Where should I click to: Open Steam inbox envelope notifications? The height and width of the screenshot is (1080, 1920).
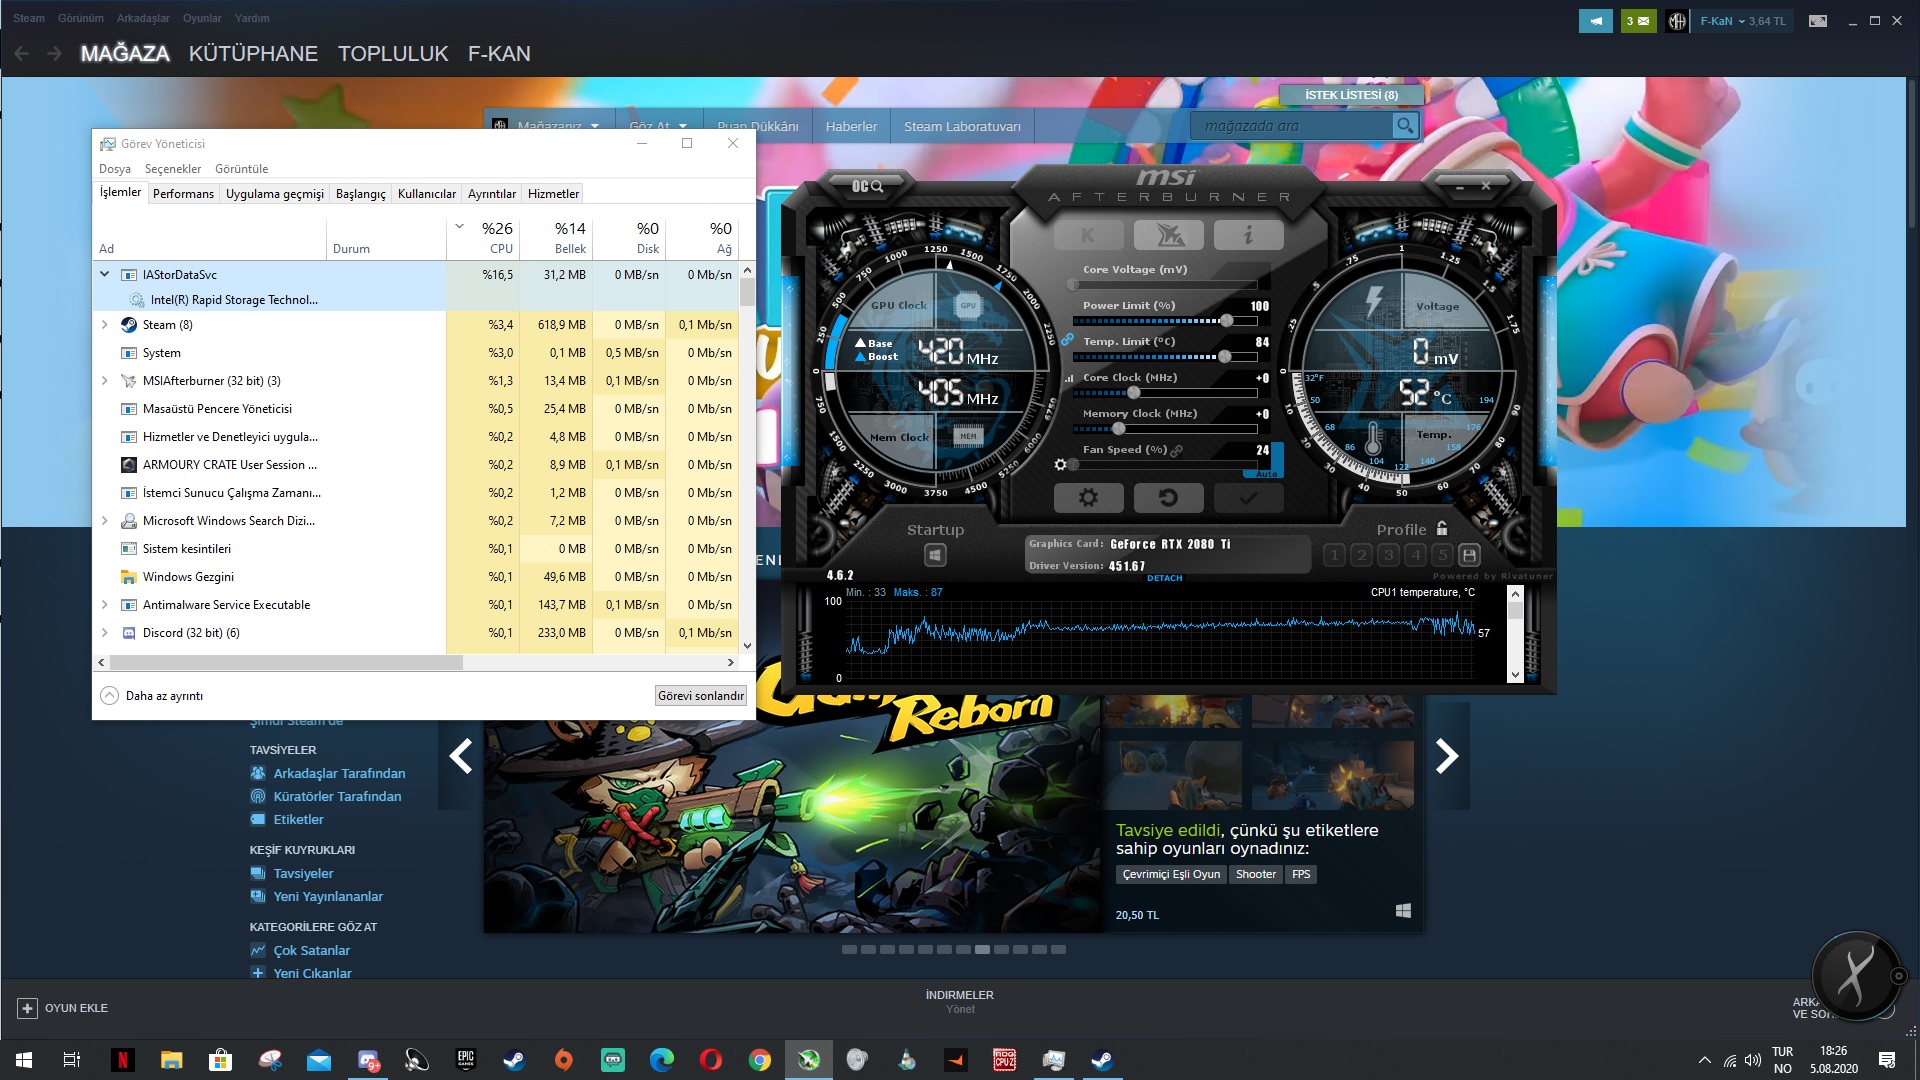coord(1638,20)
